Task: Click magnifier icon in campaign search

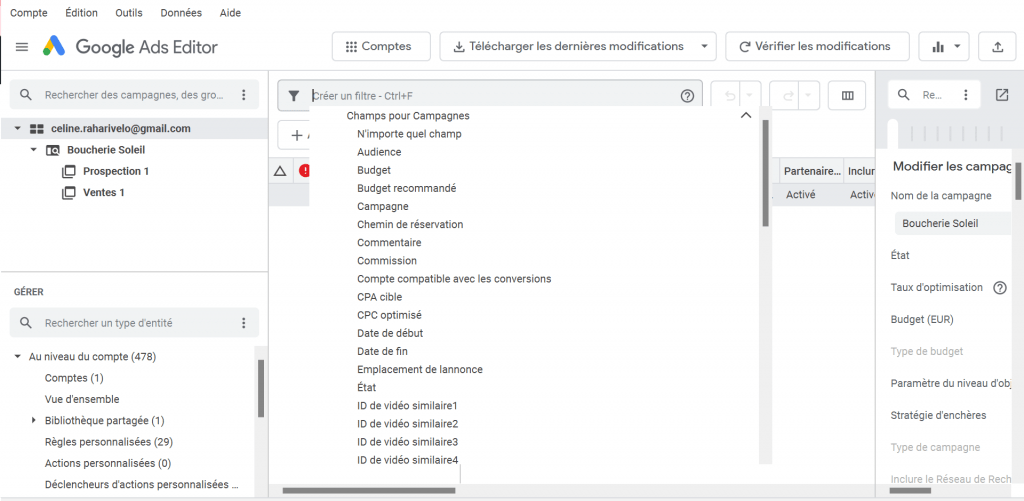Action: (x=26, y=95)
